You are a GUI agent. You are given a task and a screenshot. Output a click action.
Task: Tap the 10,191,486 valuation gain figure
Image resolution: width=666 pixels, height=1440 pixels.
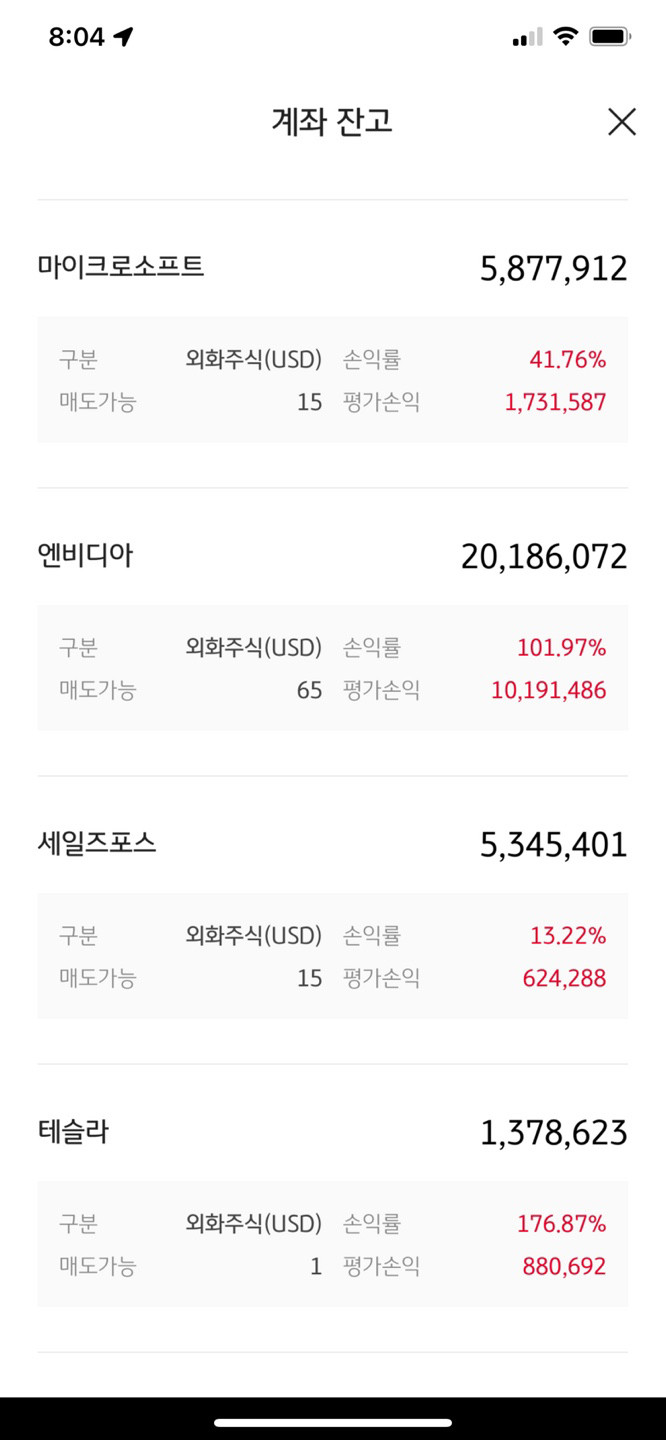tap(549, 690)
